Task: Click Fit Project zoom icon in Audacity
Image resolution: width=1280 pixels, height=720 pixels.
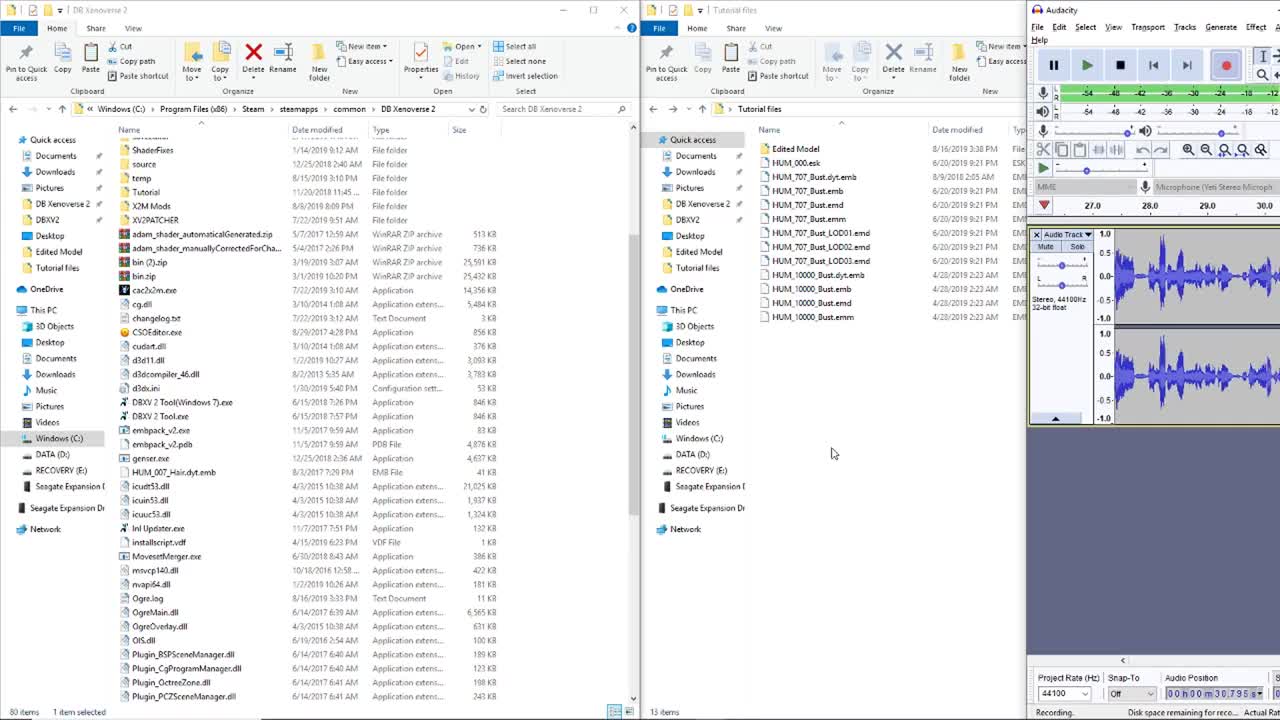Action: [1242, 150]
